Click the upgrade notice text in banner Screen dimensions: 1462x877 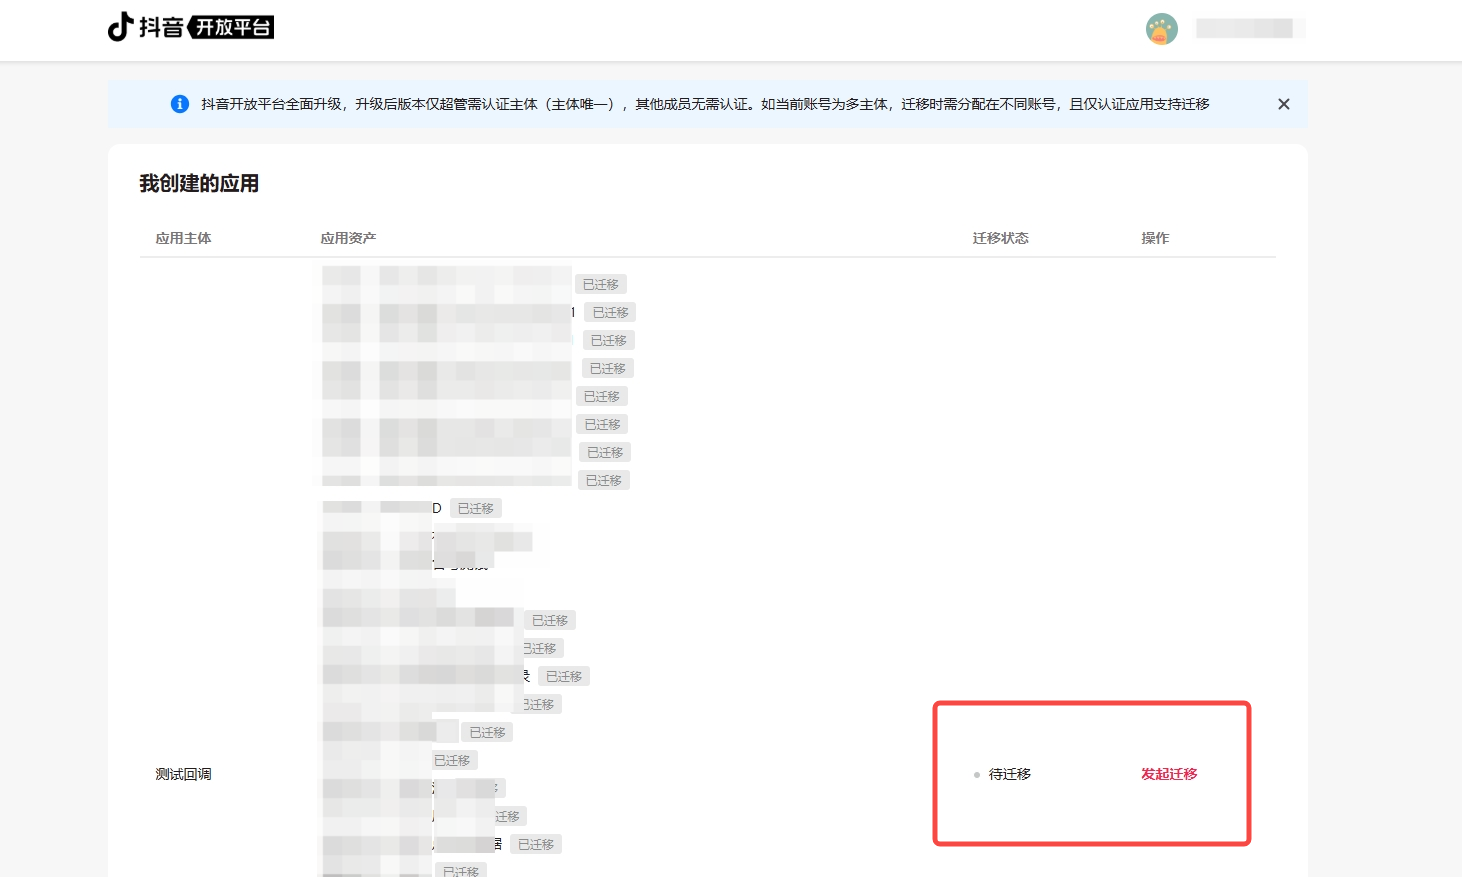tap(704, 104)
